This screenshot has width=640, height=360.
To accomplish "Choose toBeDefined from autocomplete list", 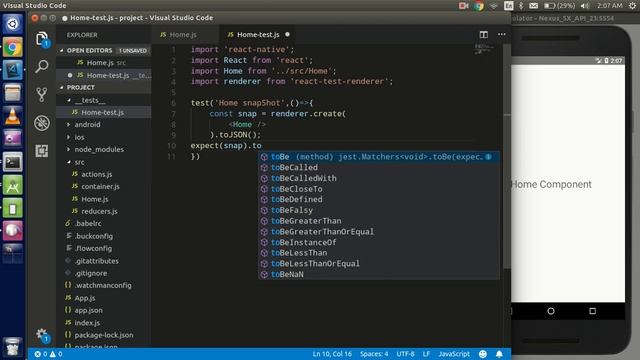I will (378, 199).
